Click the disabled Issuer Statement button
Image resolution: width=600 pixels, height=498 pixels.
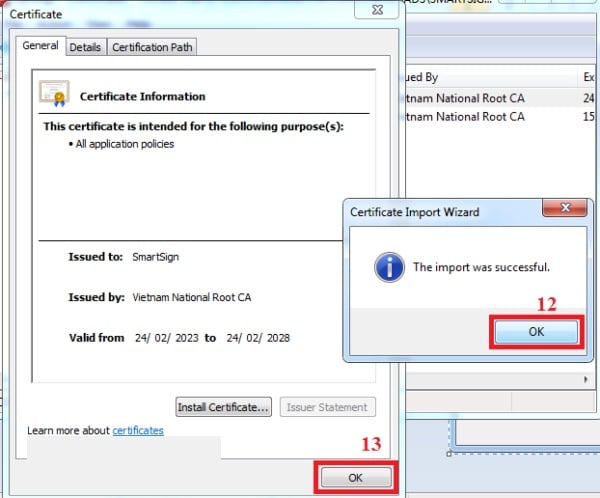pos(327,407)
